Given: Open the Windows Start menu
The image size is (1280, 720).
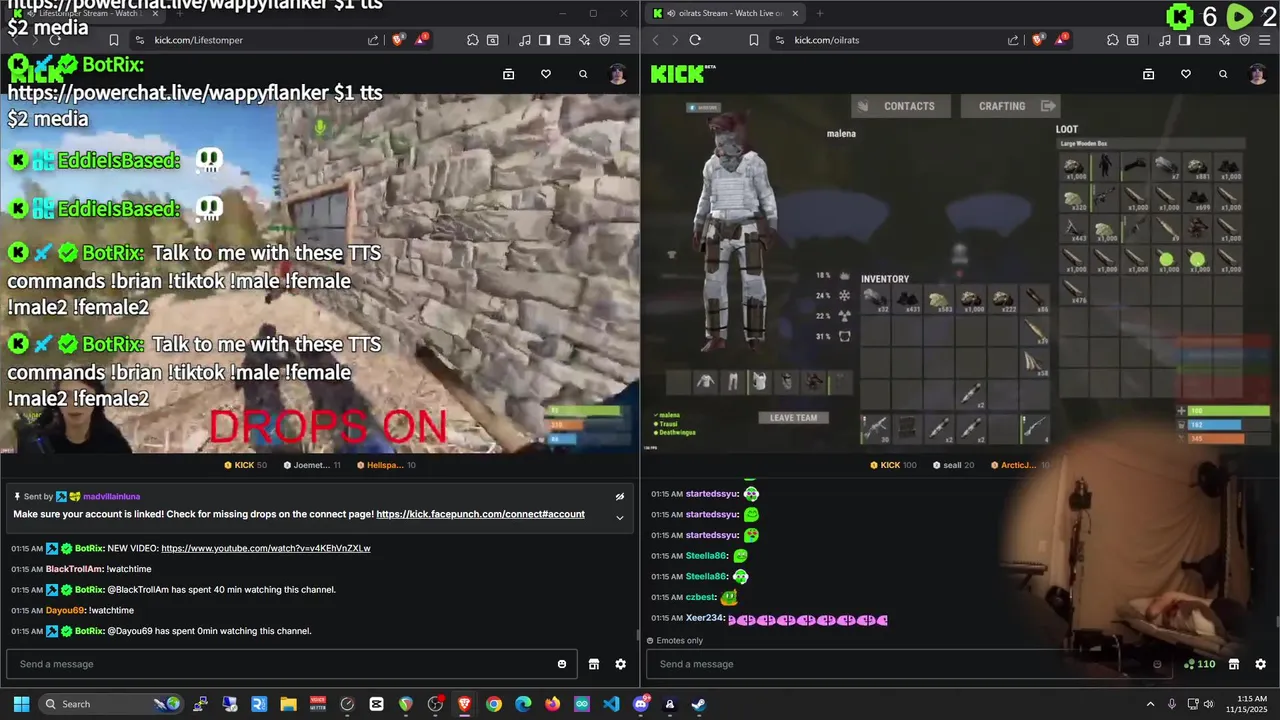Looking at the screenshot, I should coord(21,704).
